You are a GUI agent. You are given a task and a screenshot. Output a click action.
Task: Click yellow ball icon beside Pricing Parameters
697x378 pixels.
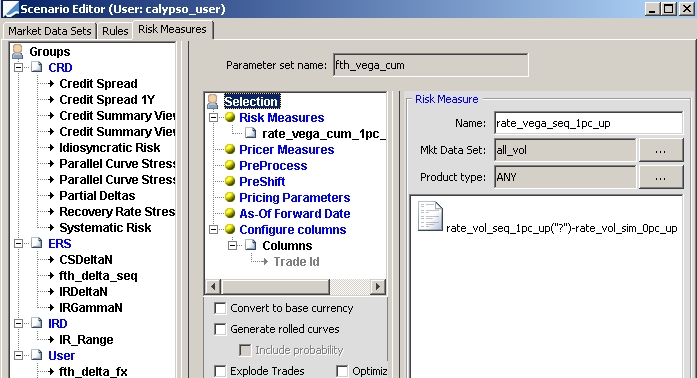click(x=230, y=197)
